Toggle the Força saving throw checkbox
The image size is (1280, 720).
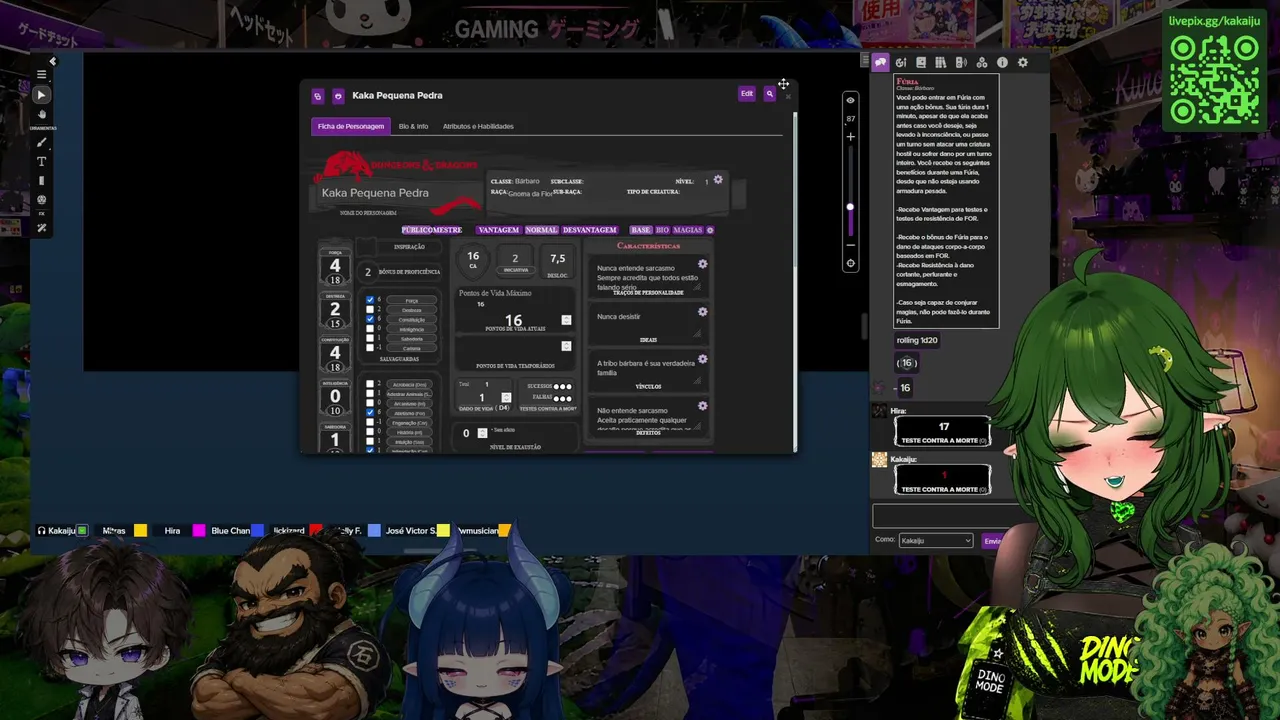point(370,300)
